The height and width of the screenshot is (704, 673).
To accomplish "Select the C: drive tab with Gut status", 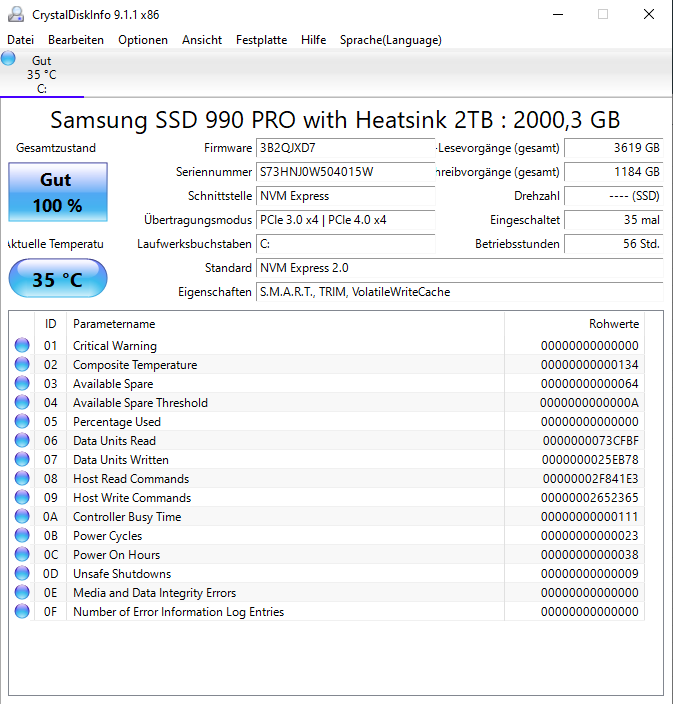I will [x=42, y=74].
